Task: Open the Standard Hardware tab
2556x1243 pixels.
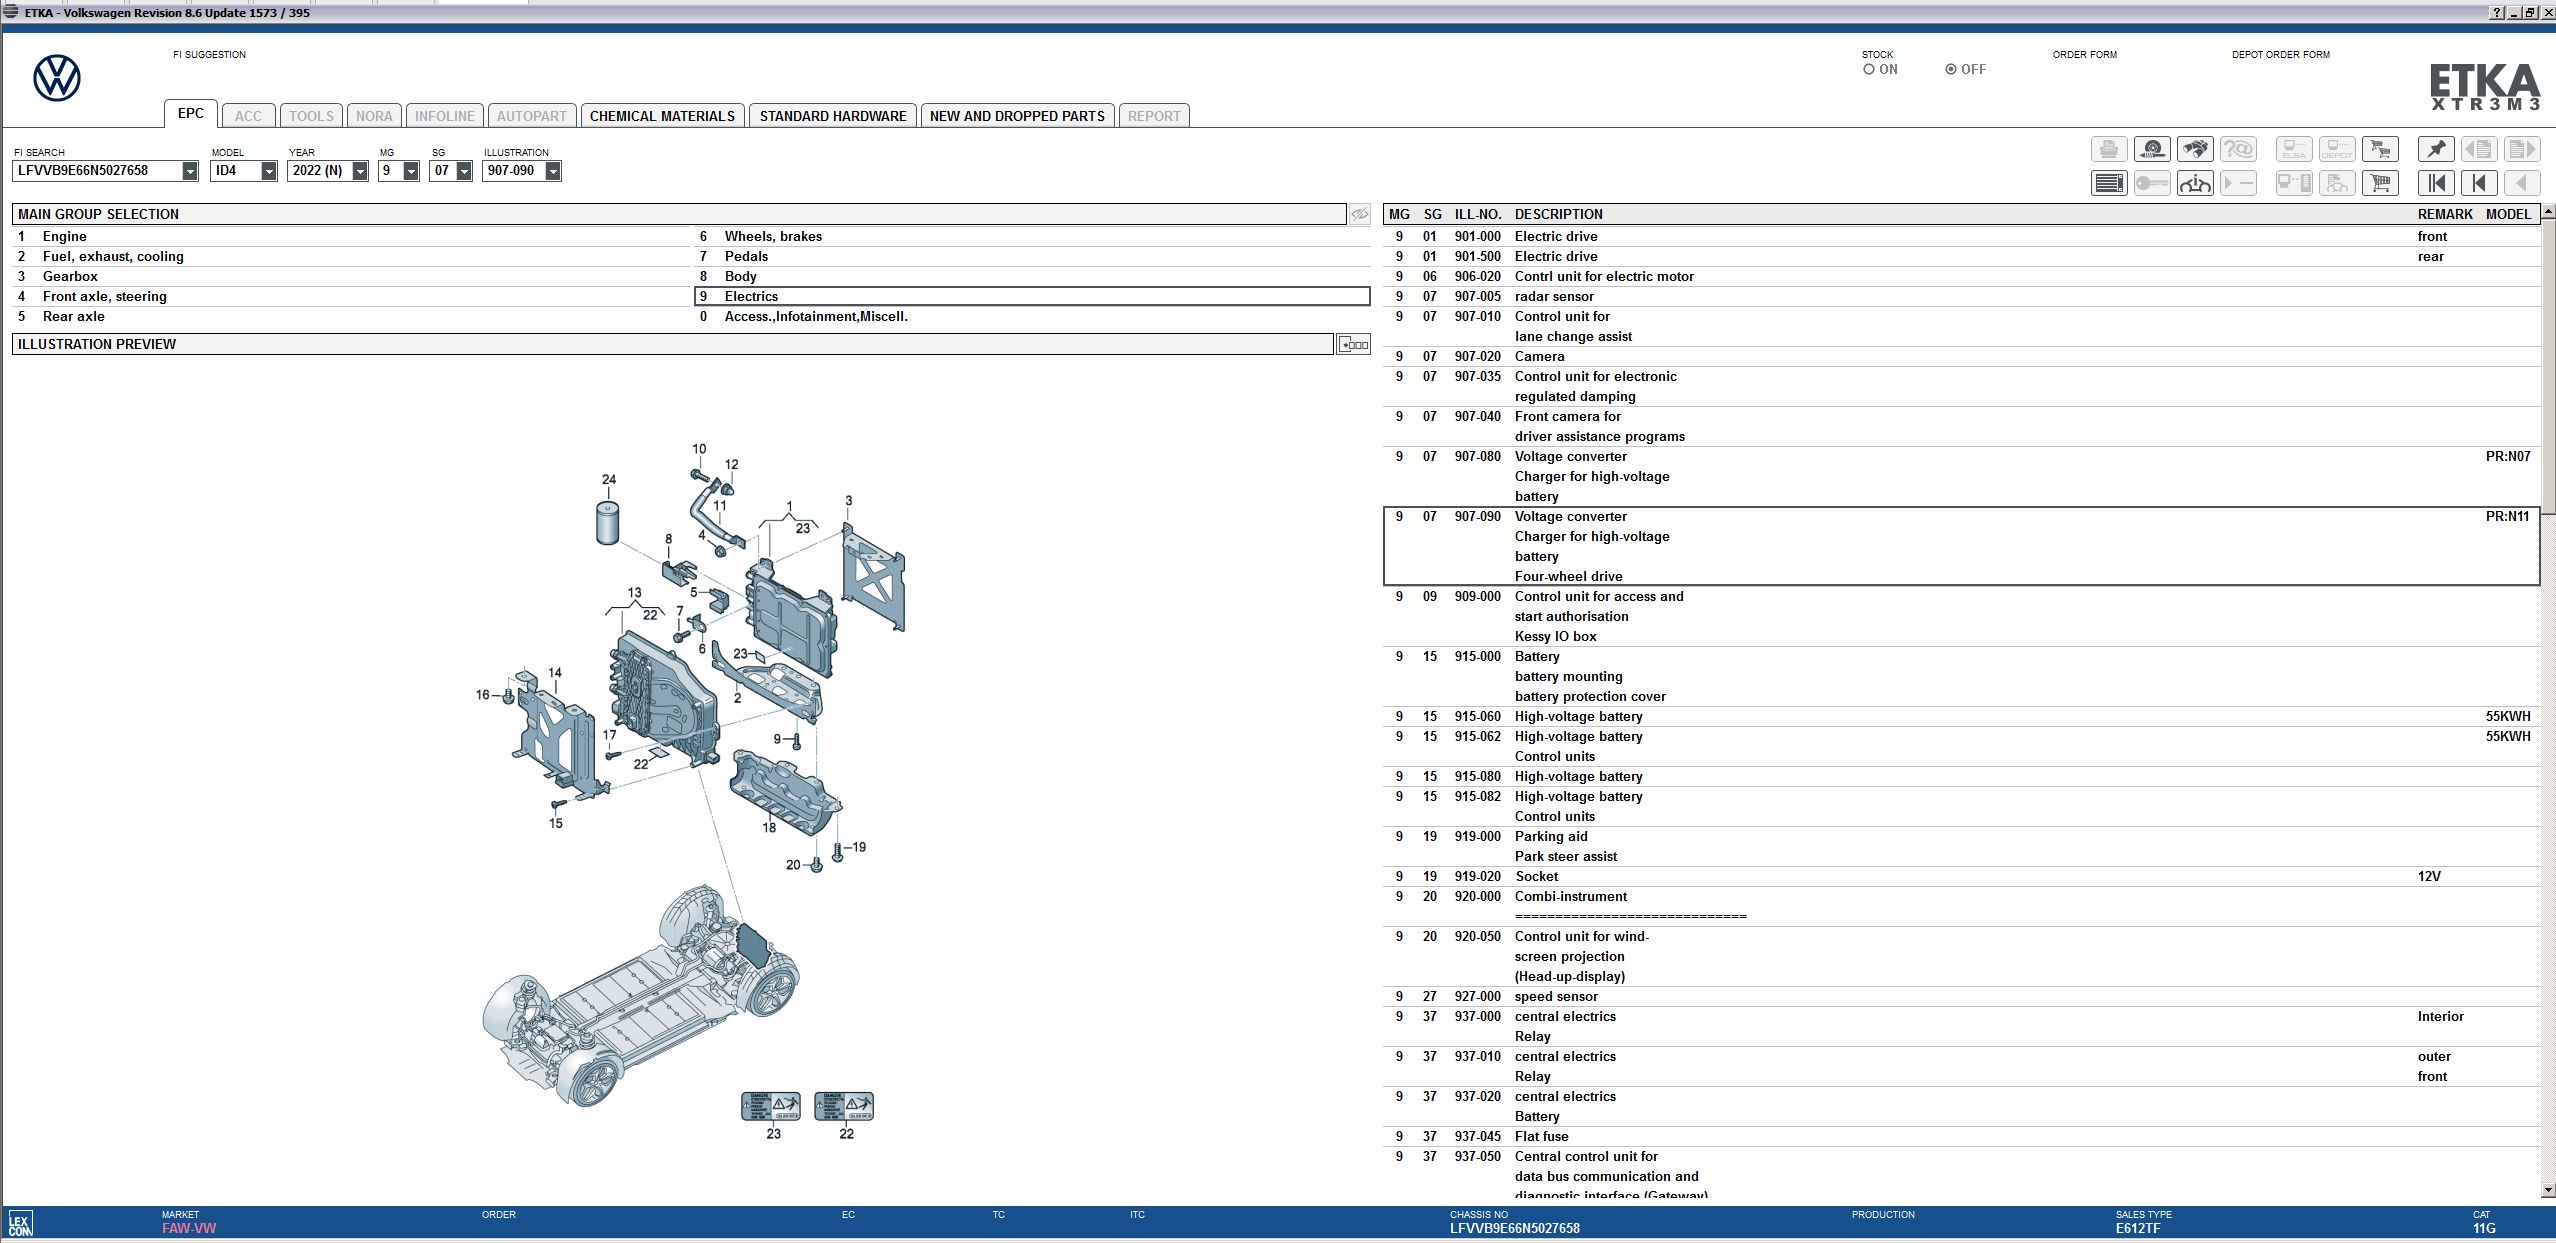Action: pos(833,116)
